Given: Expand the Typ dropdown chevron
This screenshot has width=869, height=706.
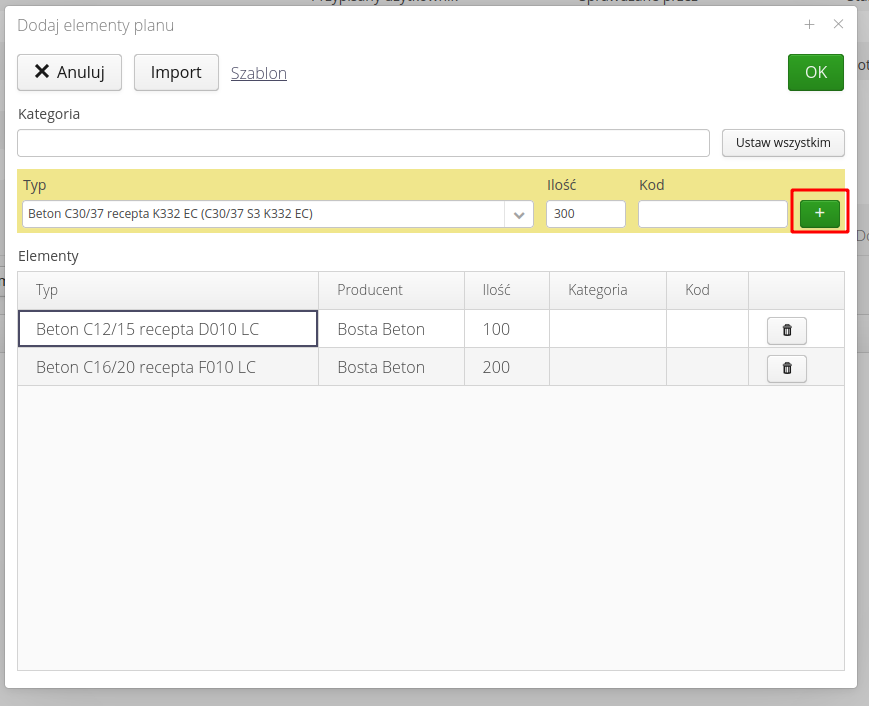Looking at the screenshot, I should (x=519, y=214).
